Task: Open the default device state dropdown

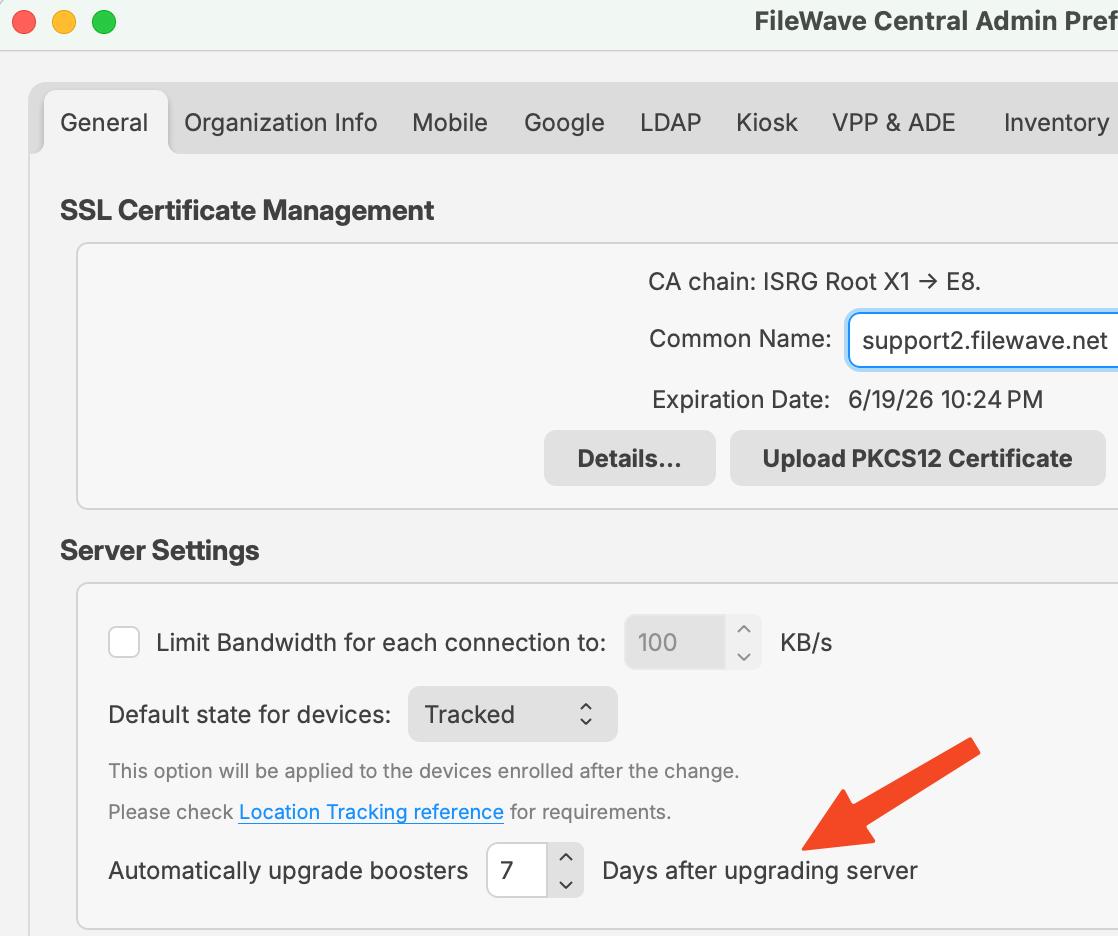Action: point(512,714)
